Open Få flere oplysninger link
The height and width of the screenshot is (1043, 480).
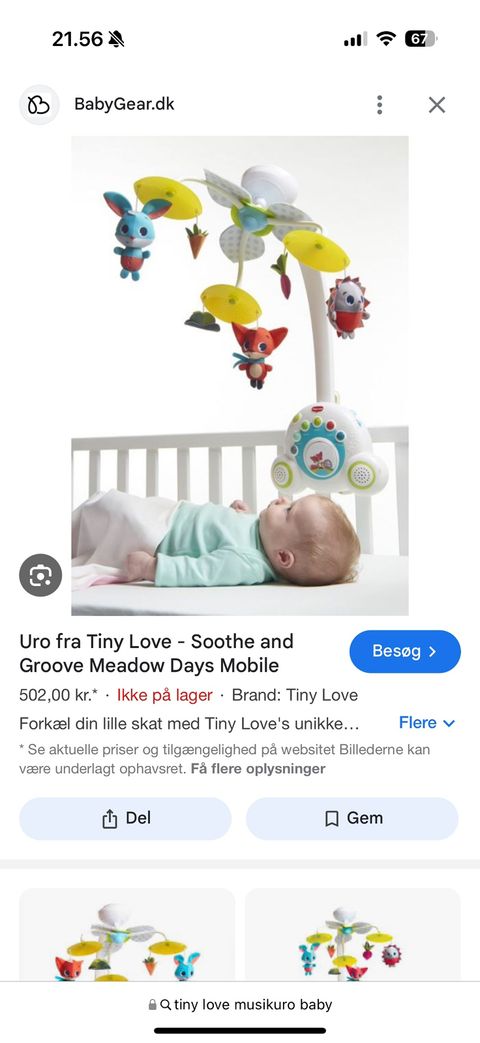tap(258, 769)
